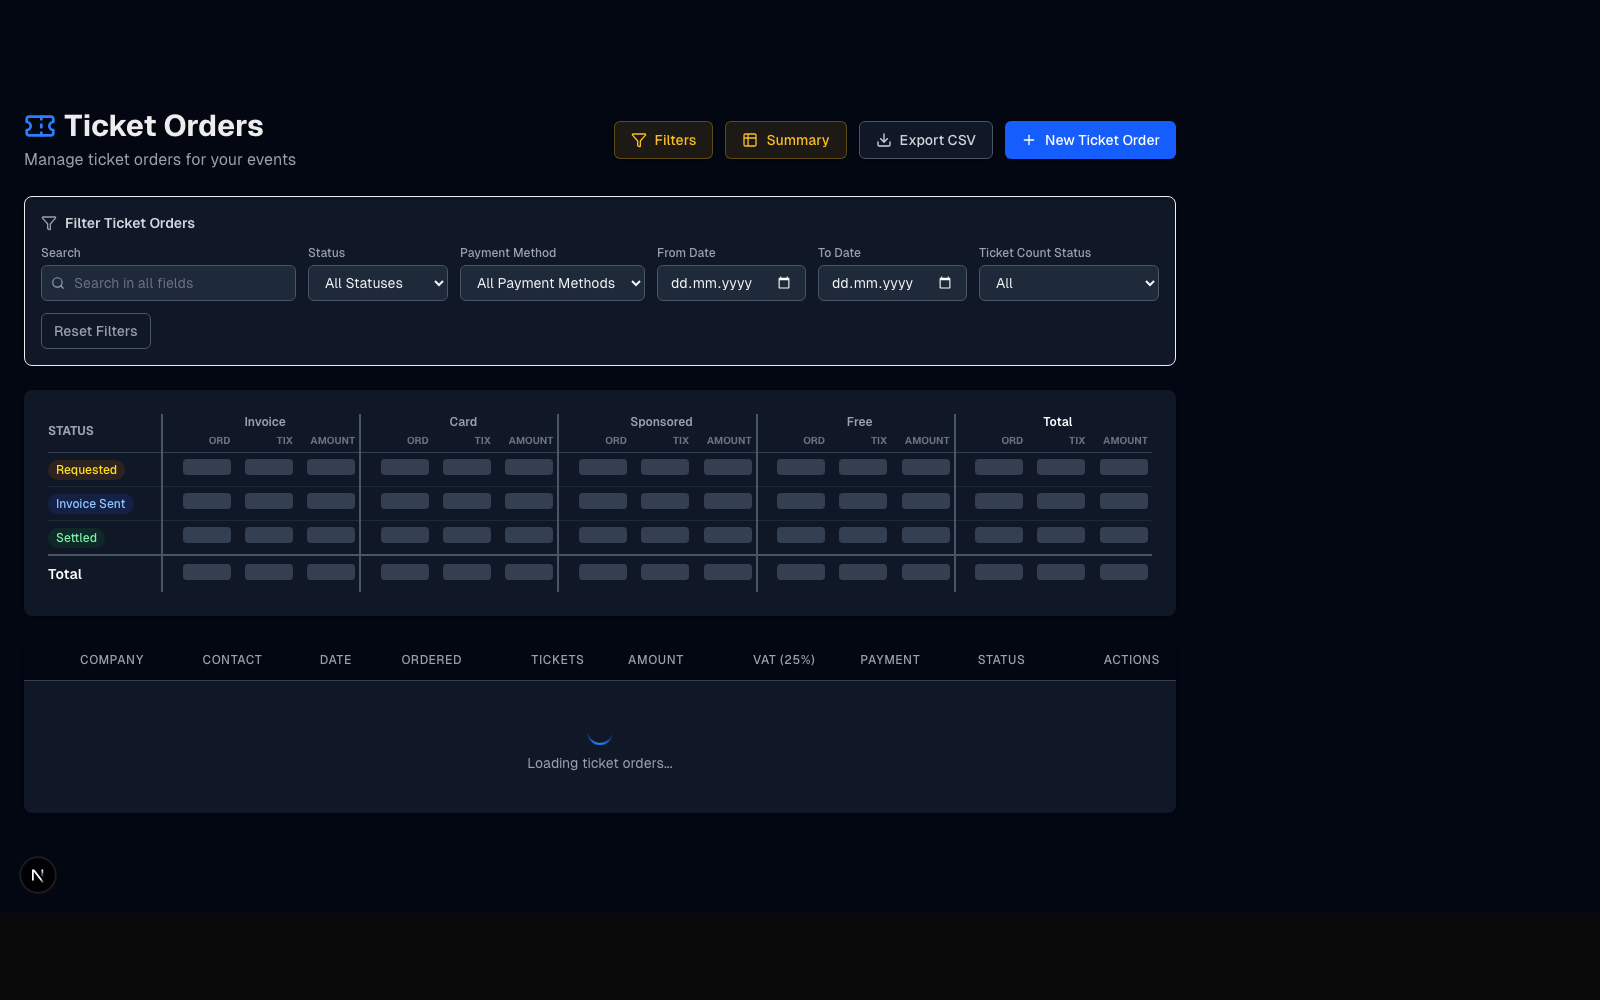Click the plus icon on New Ticket Order
1600x1000 pixels.
click(x=1029, y=140)
